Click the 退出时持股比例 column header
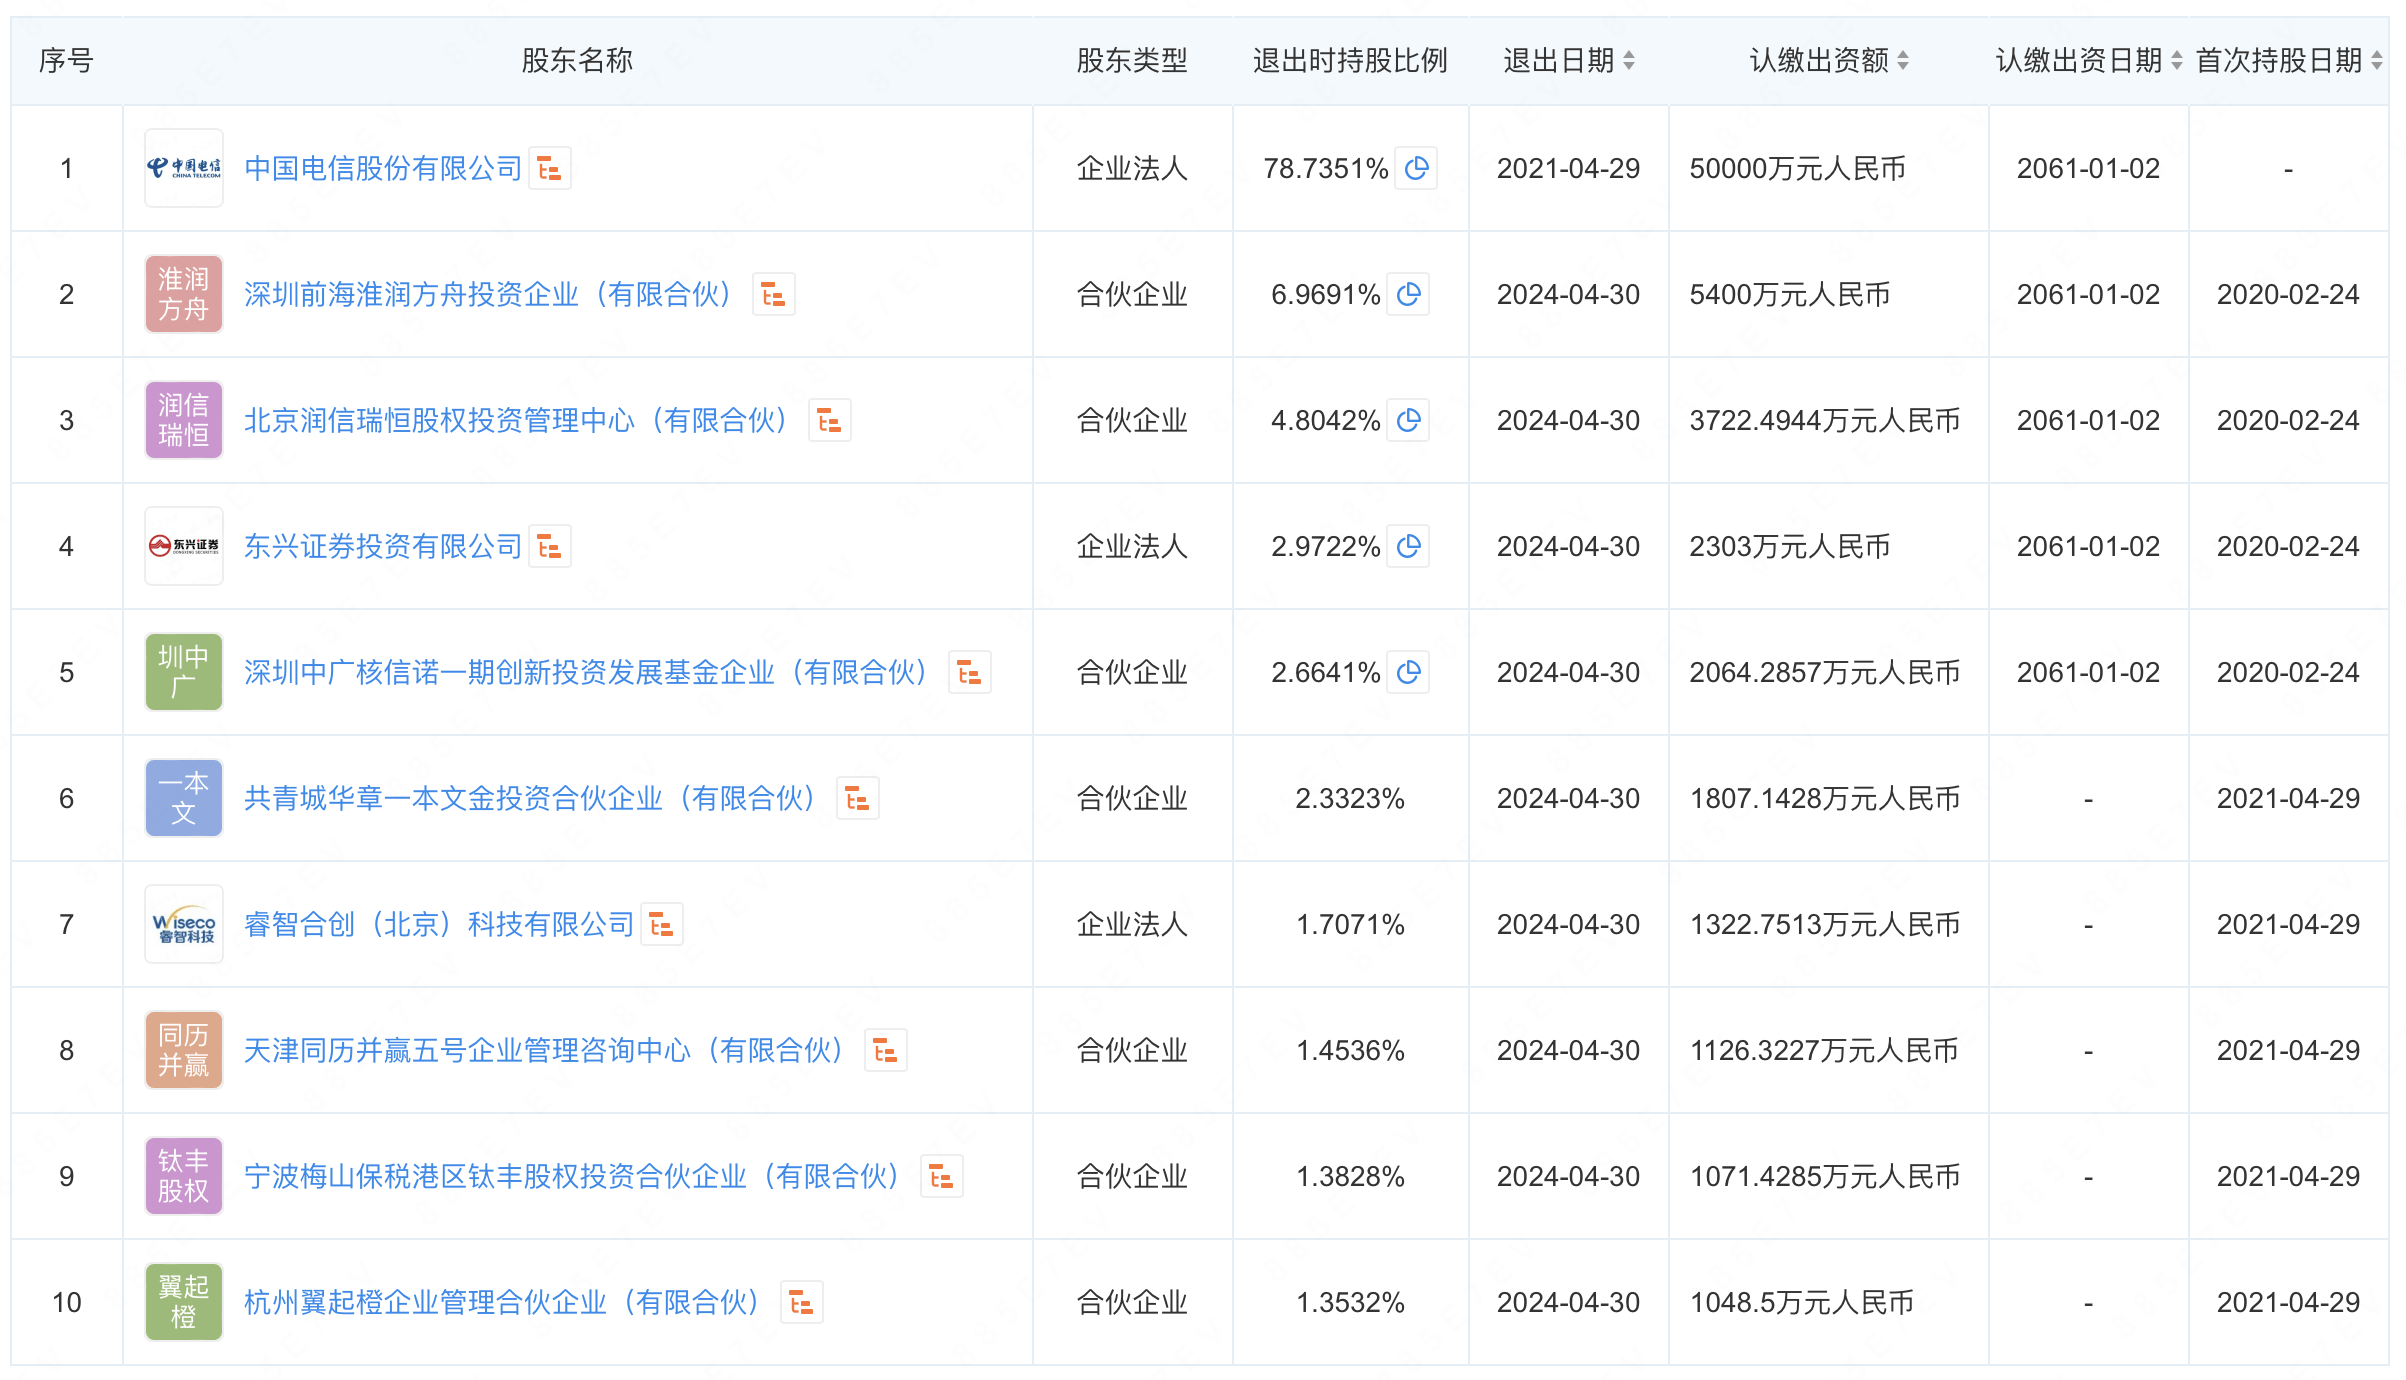Image resolution: width=2406 pixels, height=1380 pixels. pyautogui.click(x=1350, y=61)
